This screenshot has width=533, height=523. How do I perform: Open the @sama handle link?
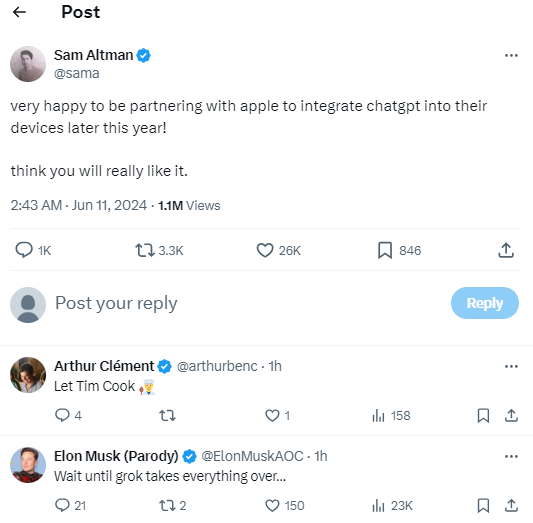(x=76, y=73)
